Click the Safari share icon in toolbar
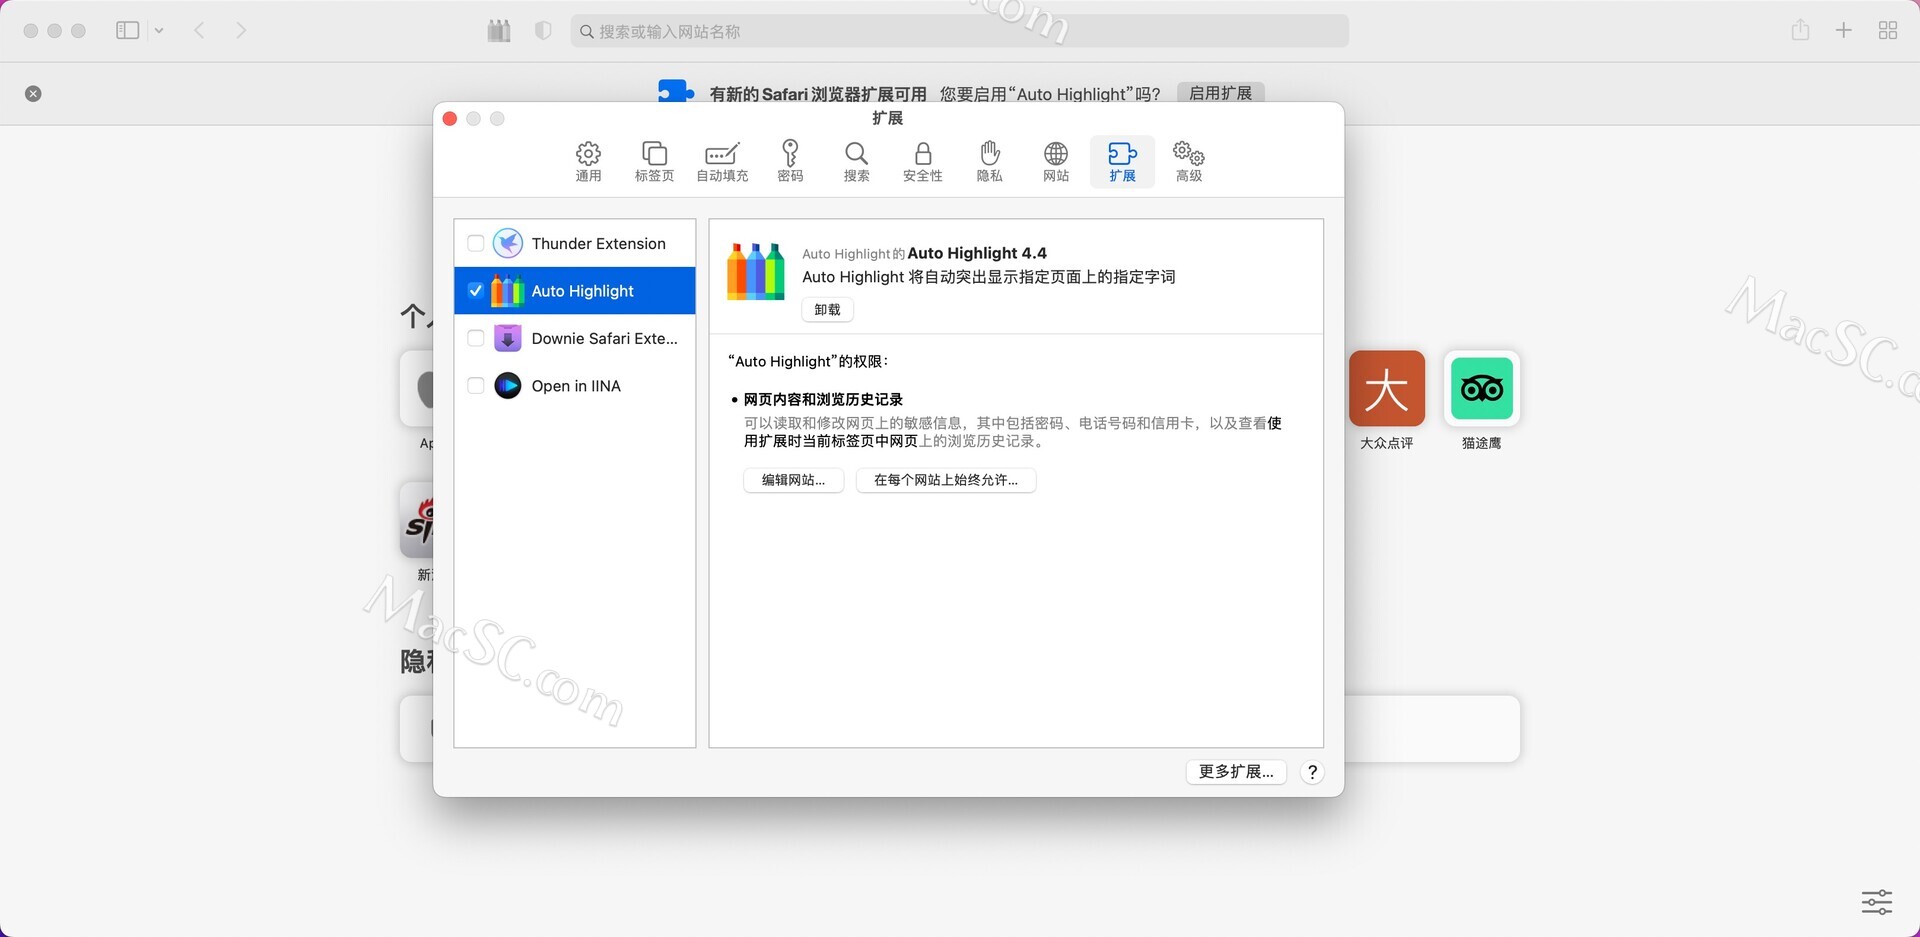This screenshot has width=1920, height=937. click(1801, 30)
